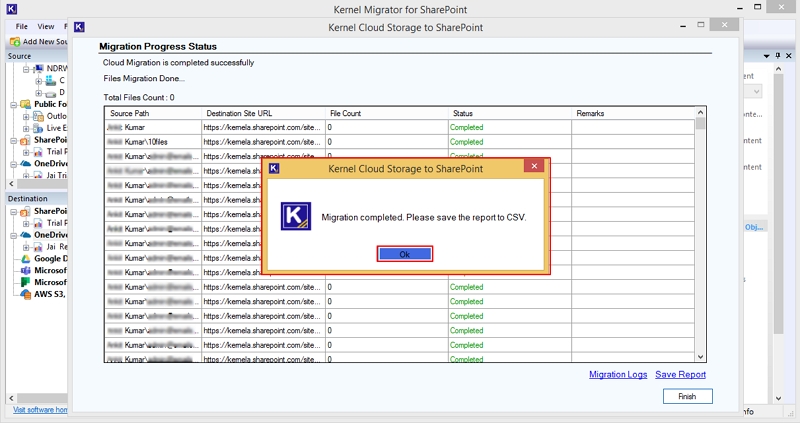The width and height of the screenshot is (800, 423).
Task: Click the Live Exchange icon under Public Folder
Action: point(38,128)
